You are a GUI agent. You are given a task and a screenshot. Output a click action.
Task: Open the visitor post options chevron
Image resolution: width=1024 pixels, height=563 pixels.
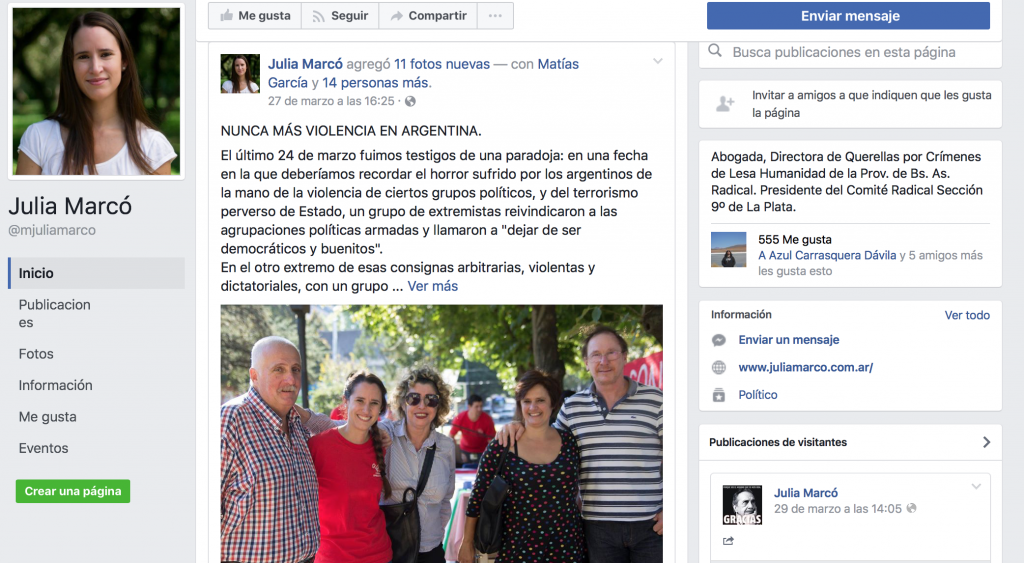pyautogui.click(x=976, y=487)
